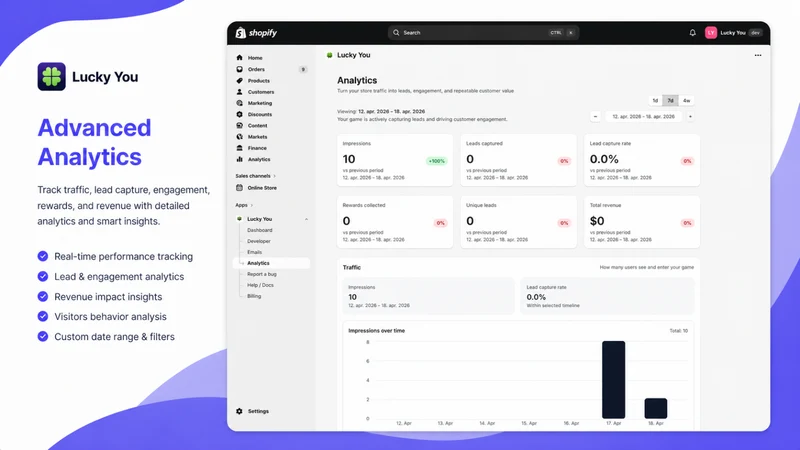Click the Settings gear icon
Viewport: 800px width, 450px height.
pyautogui.click(x=239, y=411)
